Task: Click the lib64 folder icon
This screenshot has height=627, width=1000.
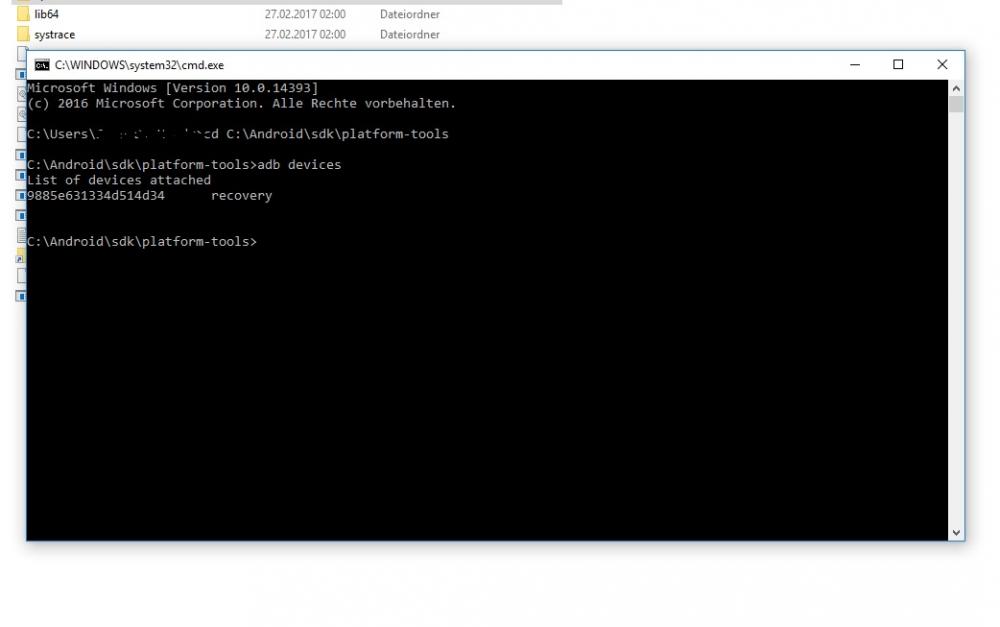Action: [23, 14]
